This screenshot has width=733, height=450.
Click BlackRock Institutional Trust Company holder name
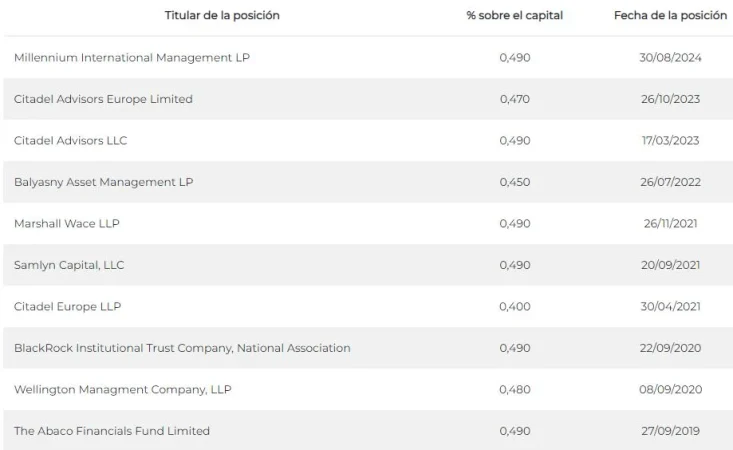pyautogui.click(x=182, y=348)
